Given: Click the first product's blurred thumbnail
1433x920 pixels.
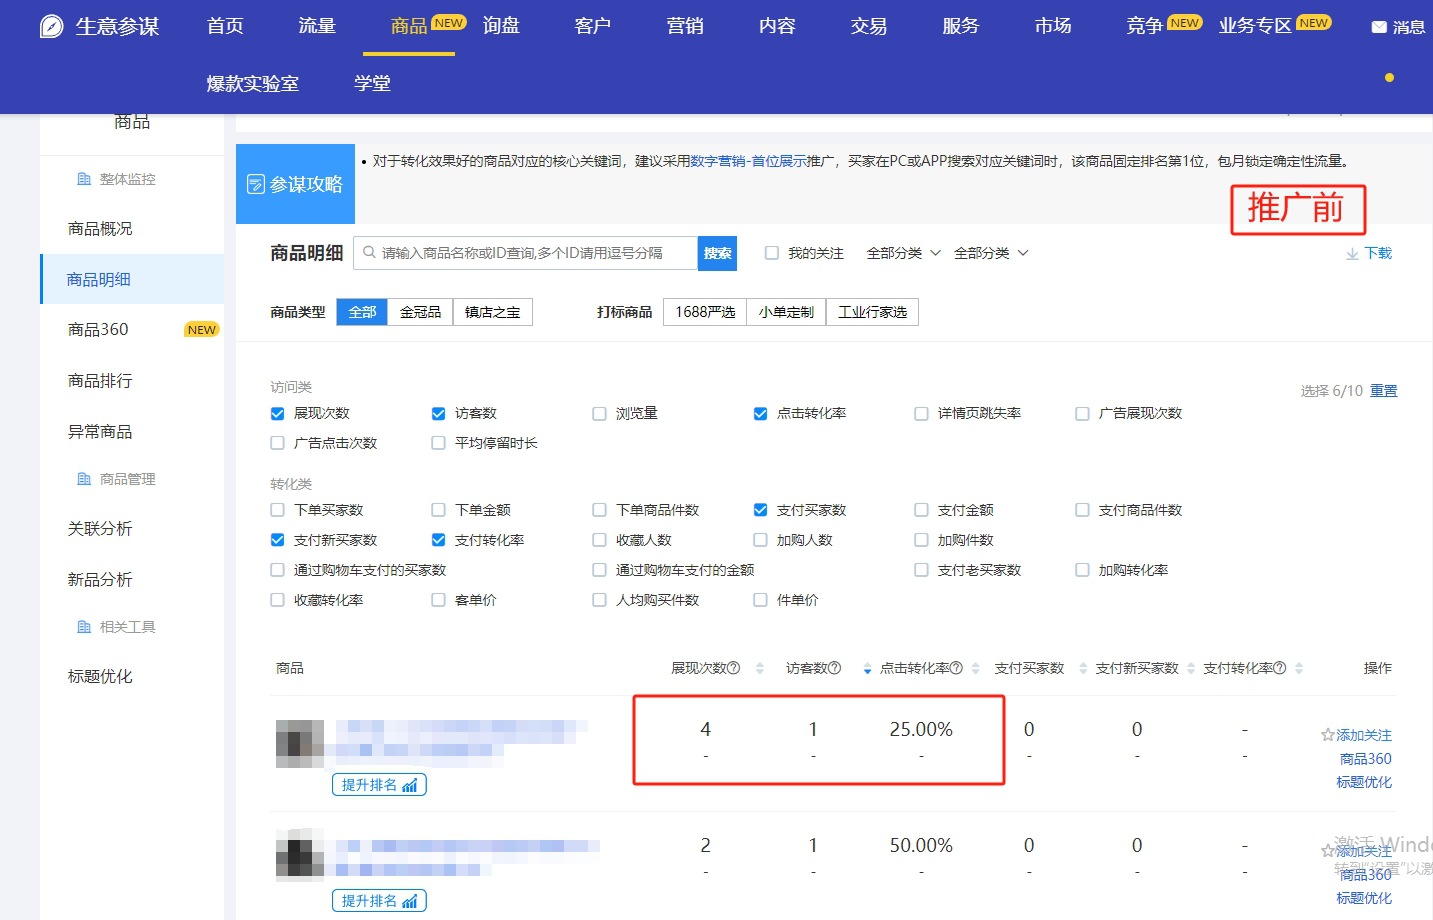Looking at the screenshot, I should click(300, 743).
